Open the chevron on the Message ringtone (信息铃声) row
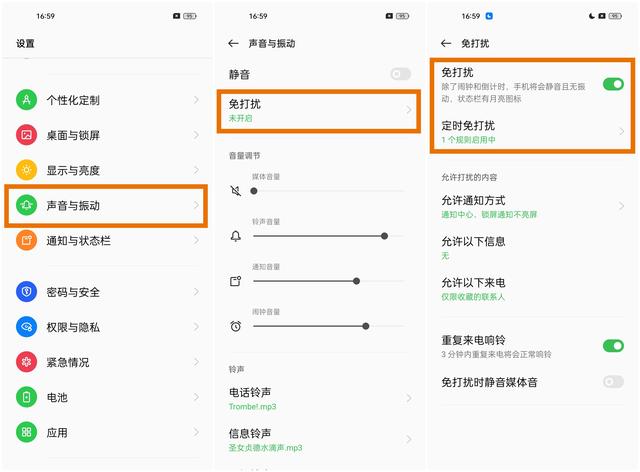Viewport: 640px width, 472px height. tap(409, 439)
